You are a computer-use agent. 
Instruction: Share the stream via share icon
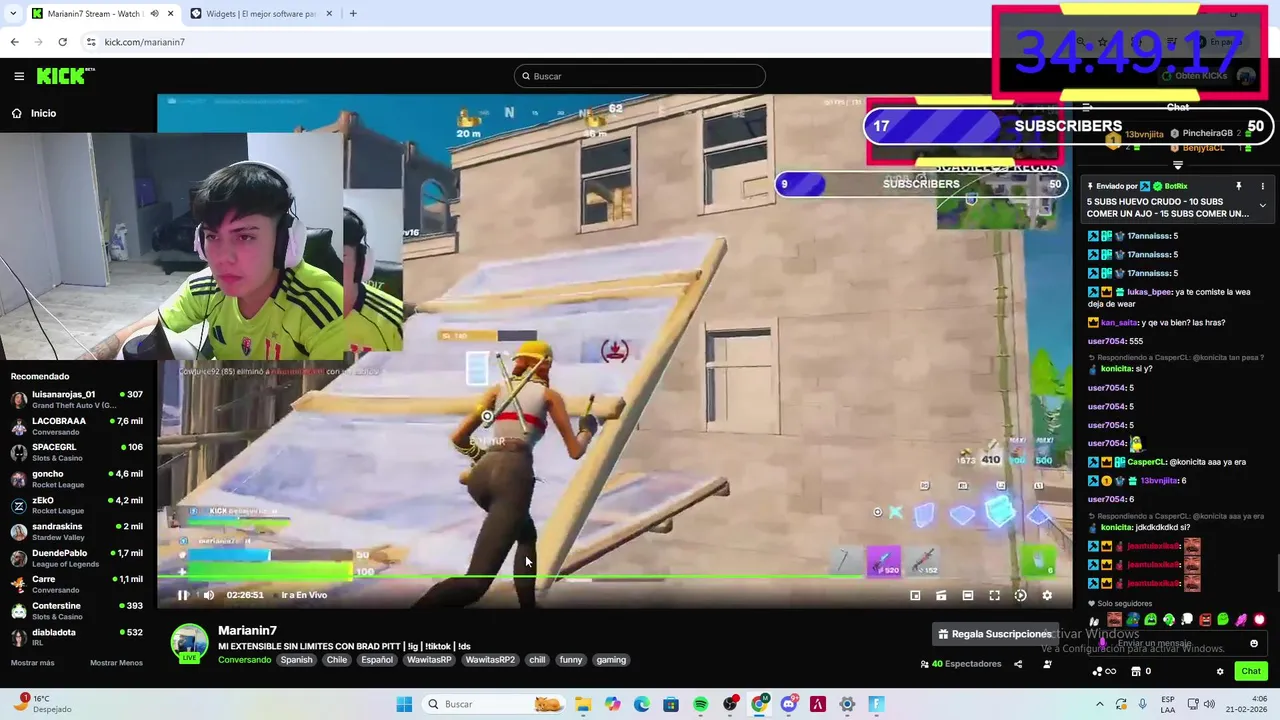[1018, 664]
